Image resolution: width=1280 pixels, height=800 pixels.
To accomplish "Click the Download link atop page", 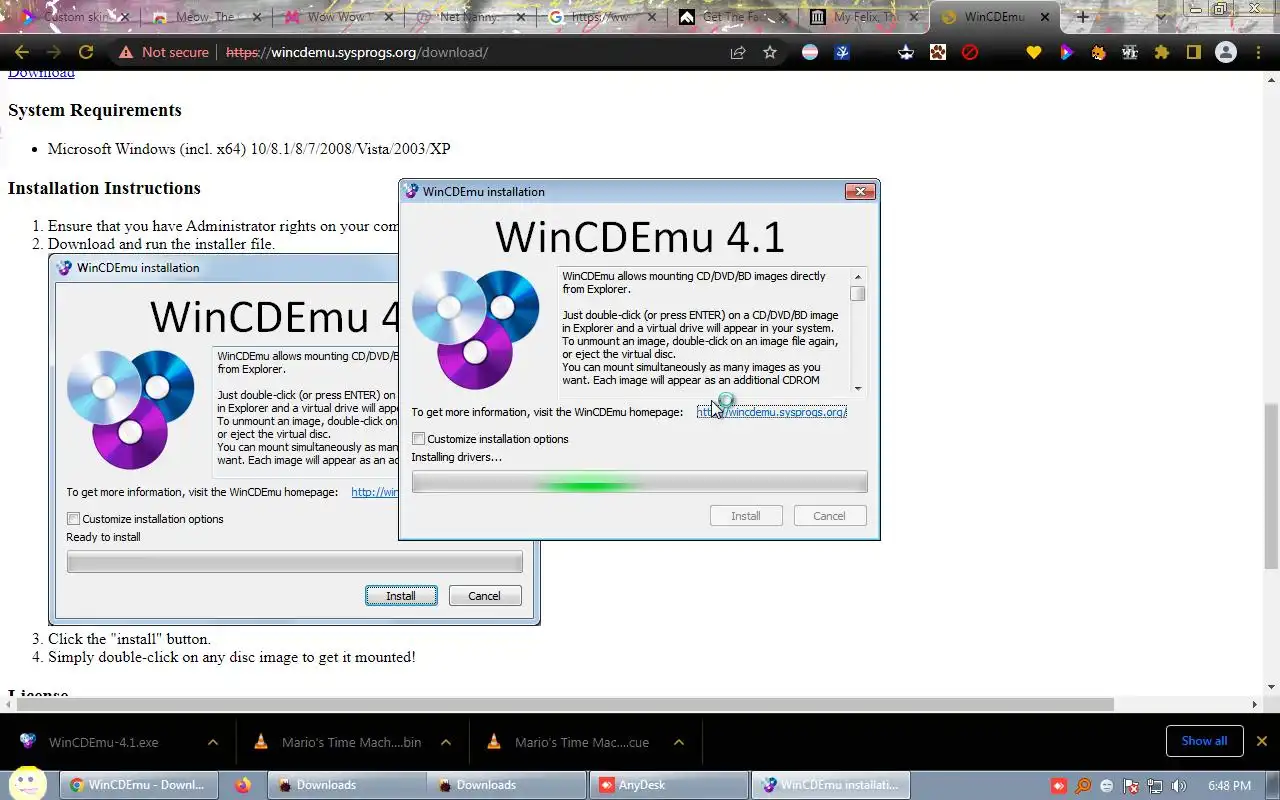I will click(41, 73).
